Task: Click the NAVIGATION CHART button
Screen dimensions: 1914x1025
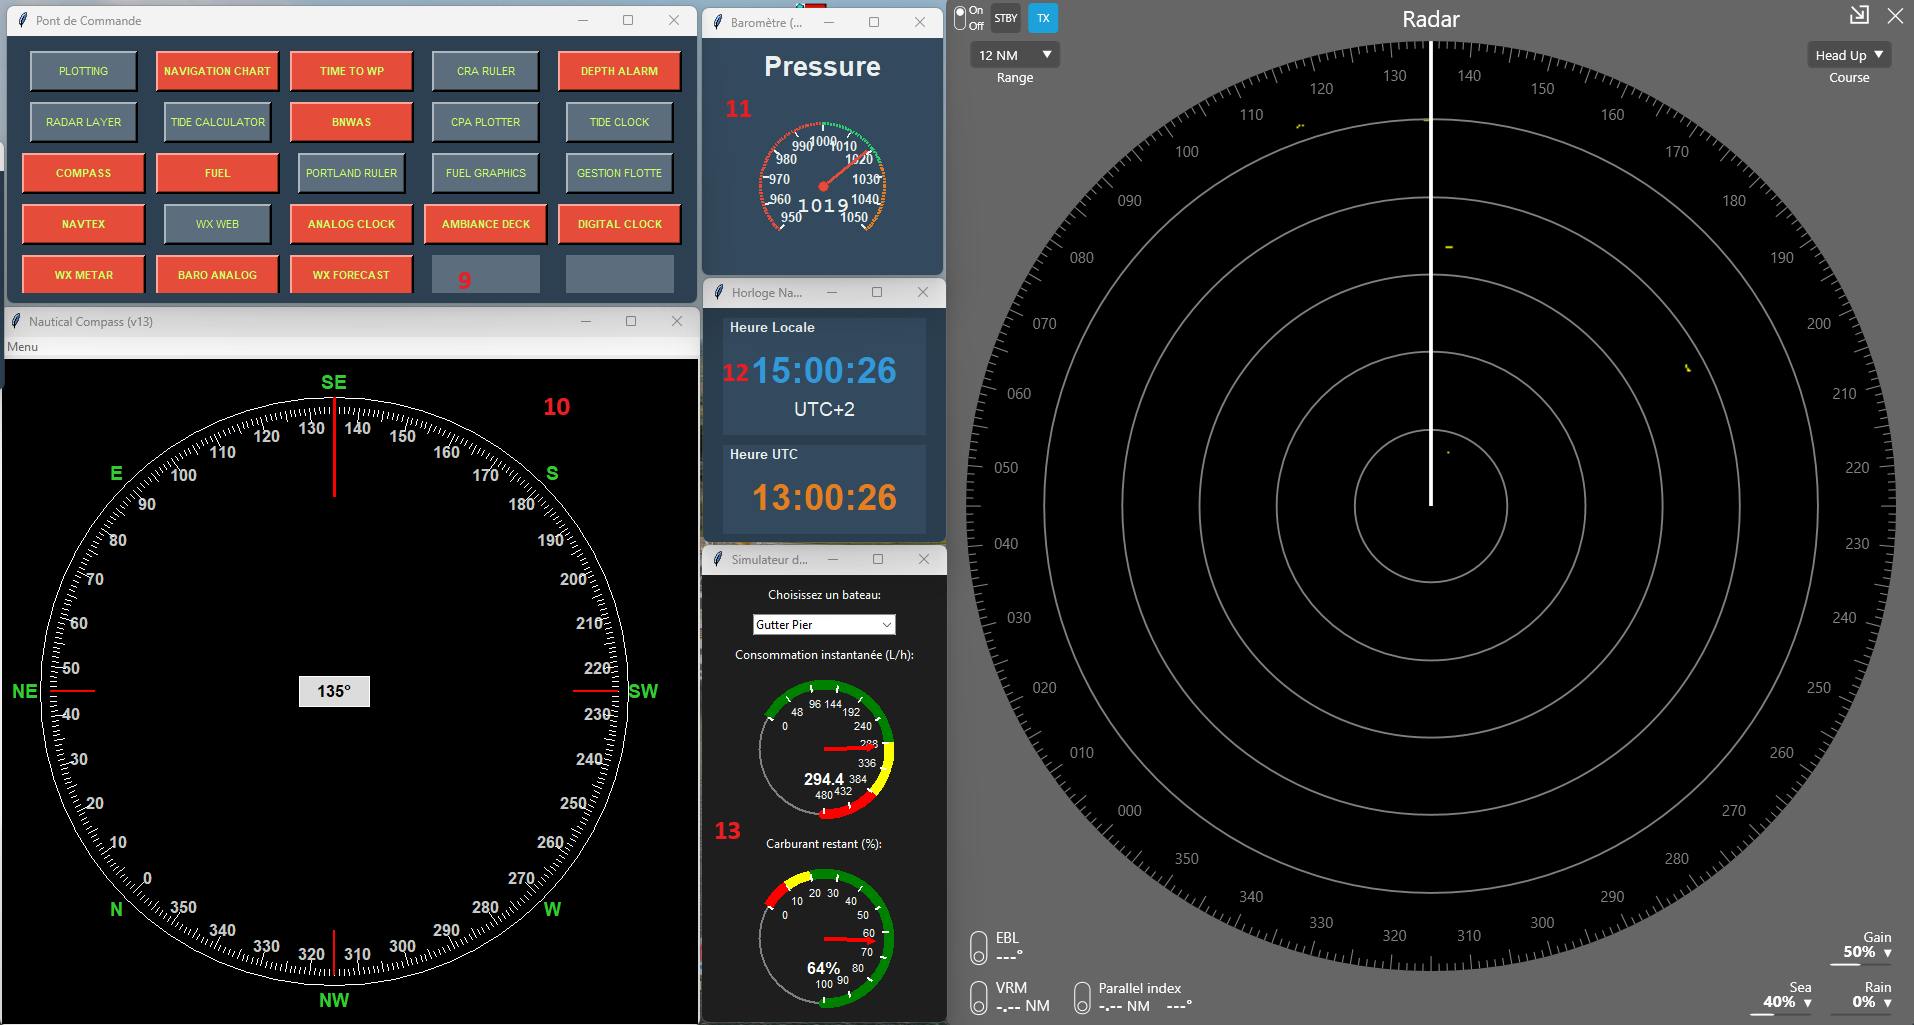Action: (x=217, y=71)
